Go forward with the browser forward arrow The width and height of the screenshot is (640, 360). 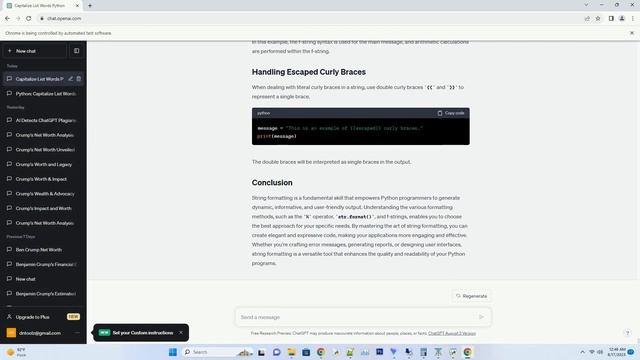pos(18,18)
